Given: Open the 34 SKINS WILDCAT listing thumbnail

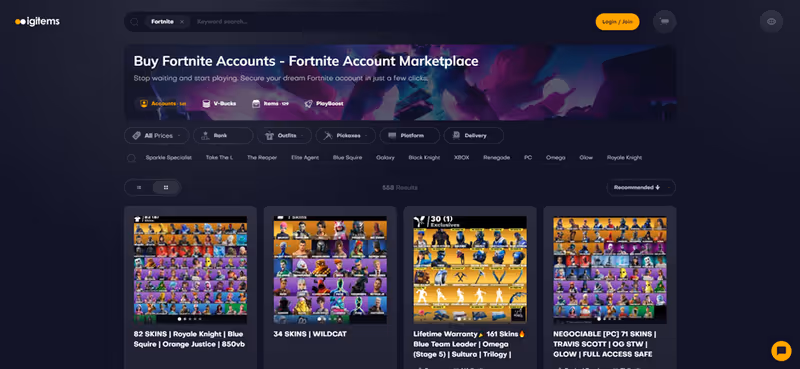Looking at the screenshot, I should pyautogui.click(x=330, y=269).
